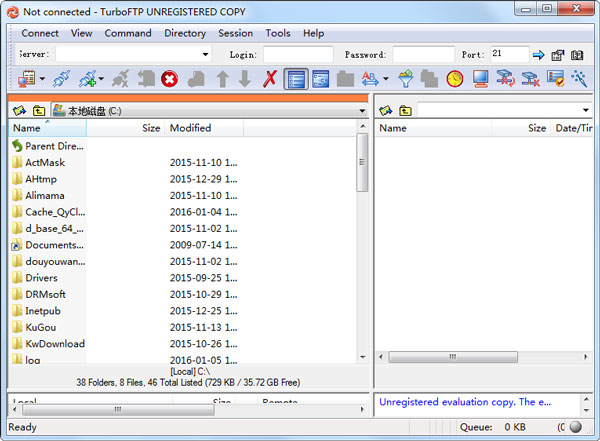This screenshot has height=441, width=600.
Task: Open the Session menu
Action: (x=236, y=33)
